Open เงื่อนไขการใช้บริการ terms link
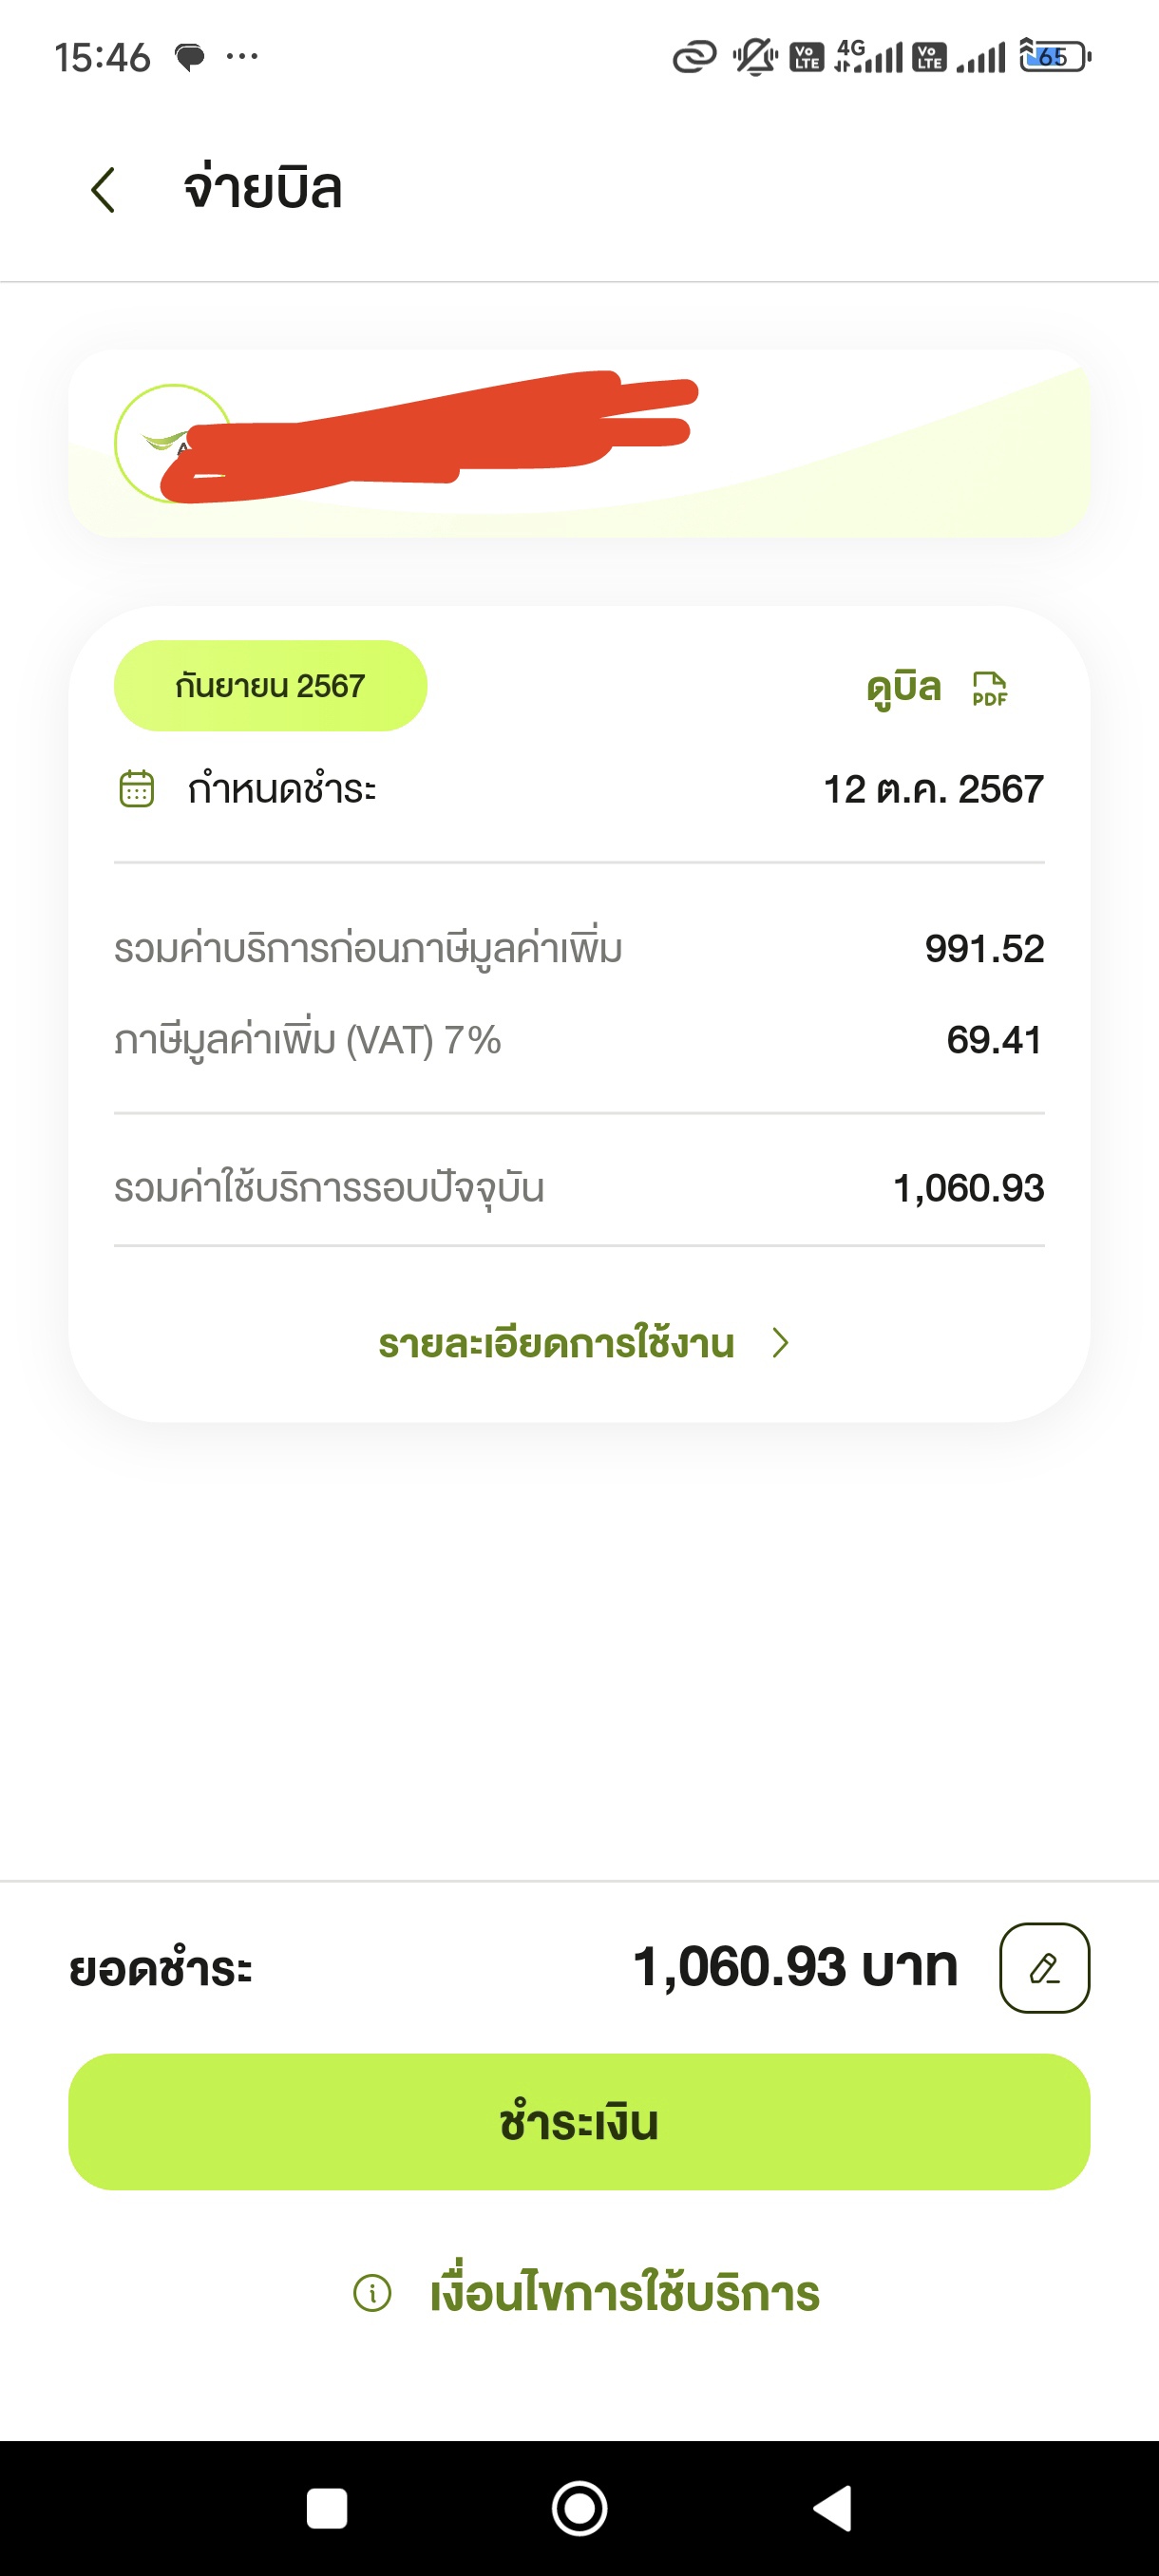This screenshot has height=2576, width=1159. (x=624, y=2292)
